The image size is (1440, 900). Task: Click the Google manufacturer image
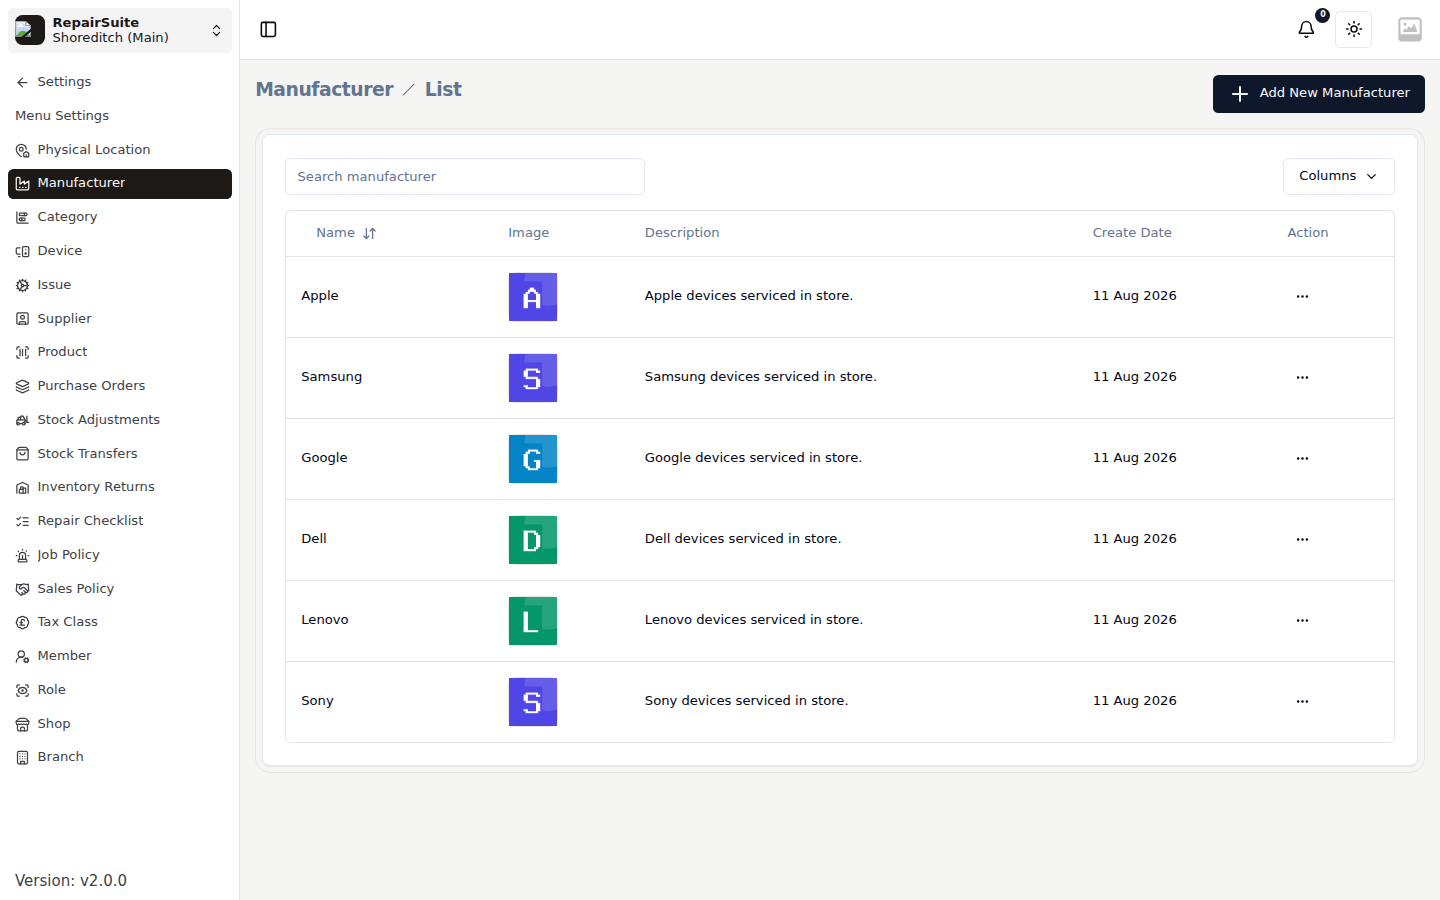pos(533,459)
